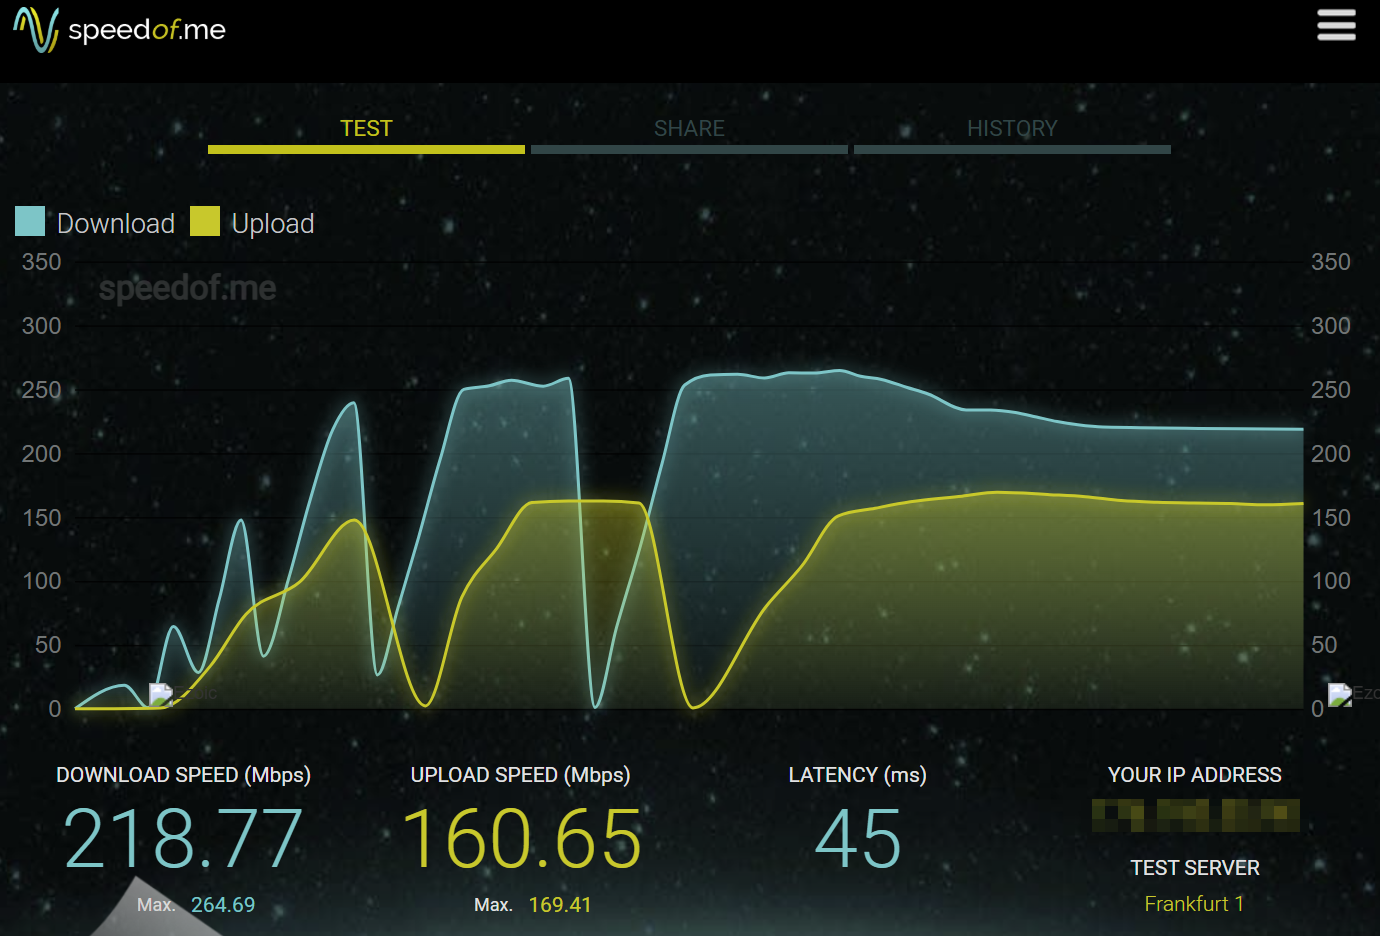
Task: Click the TEST SERVER label
Action: [1195, 868]
